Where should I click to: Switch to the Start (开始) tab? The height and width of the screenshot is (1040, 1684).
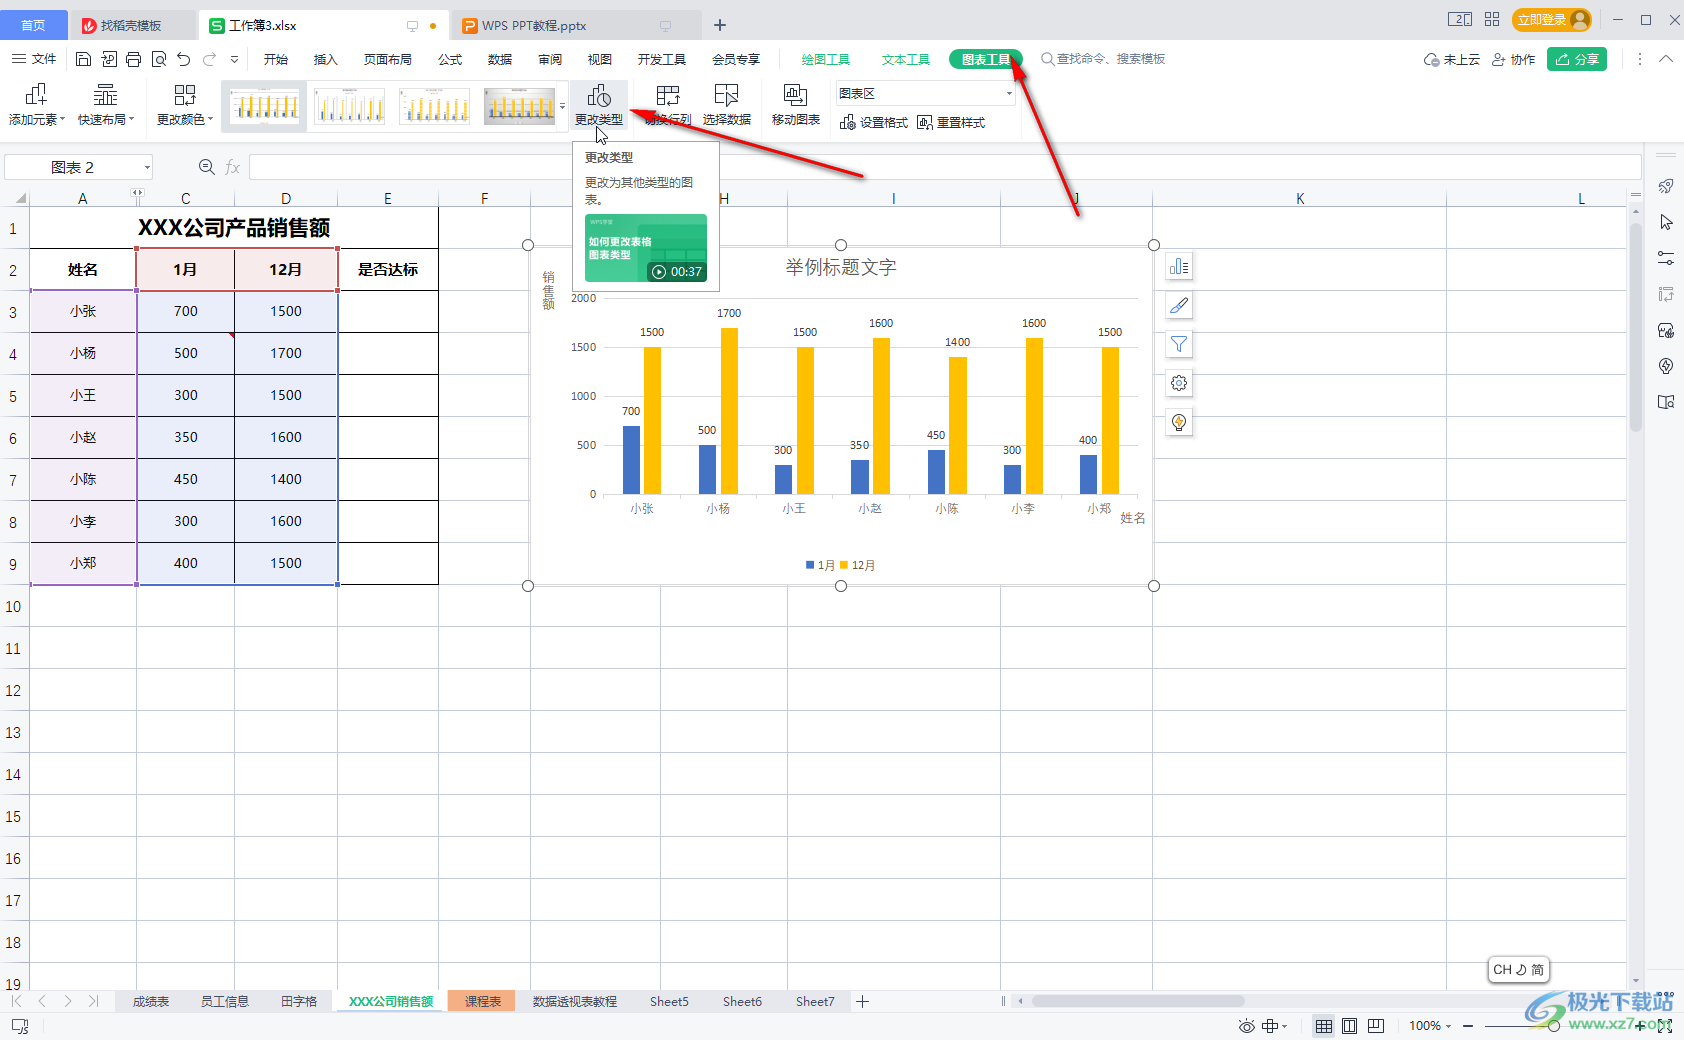(276, 60)
